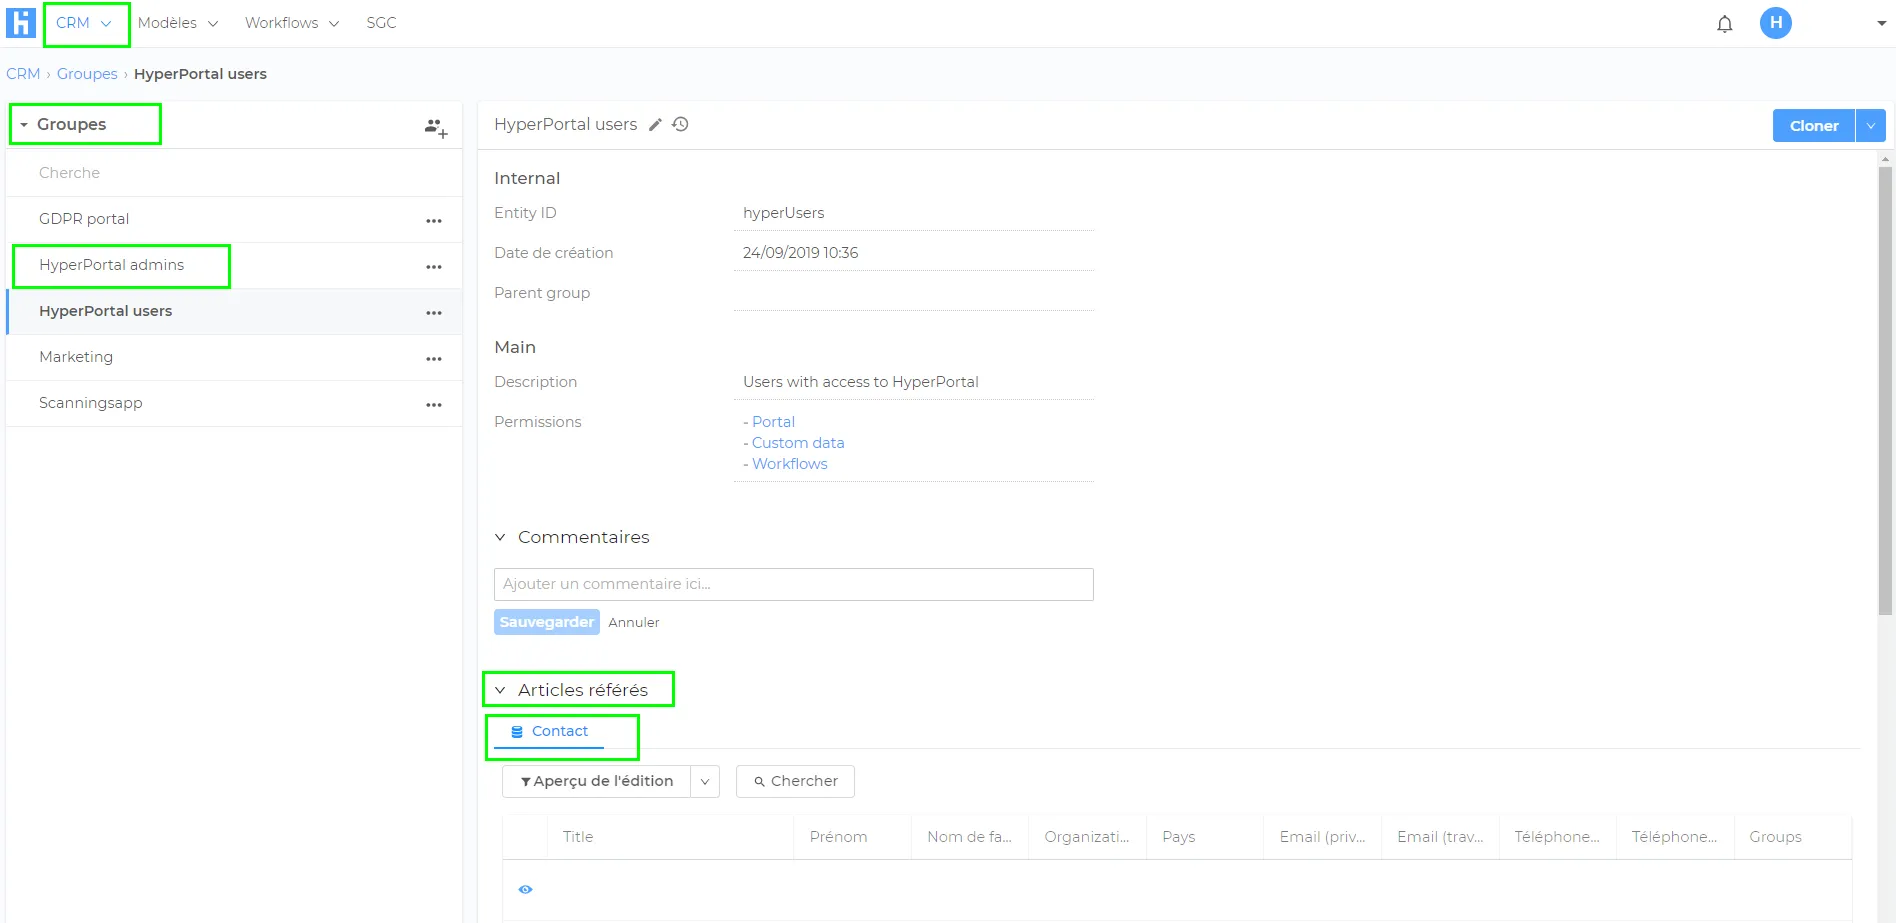Collapse the Commentaires section
1896x923 pixels.
[x=500, y=537]
